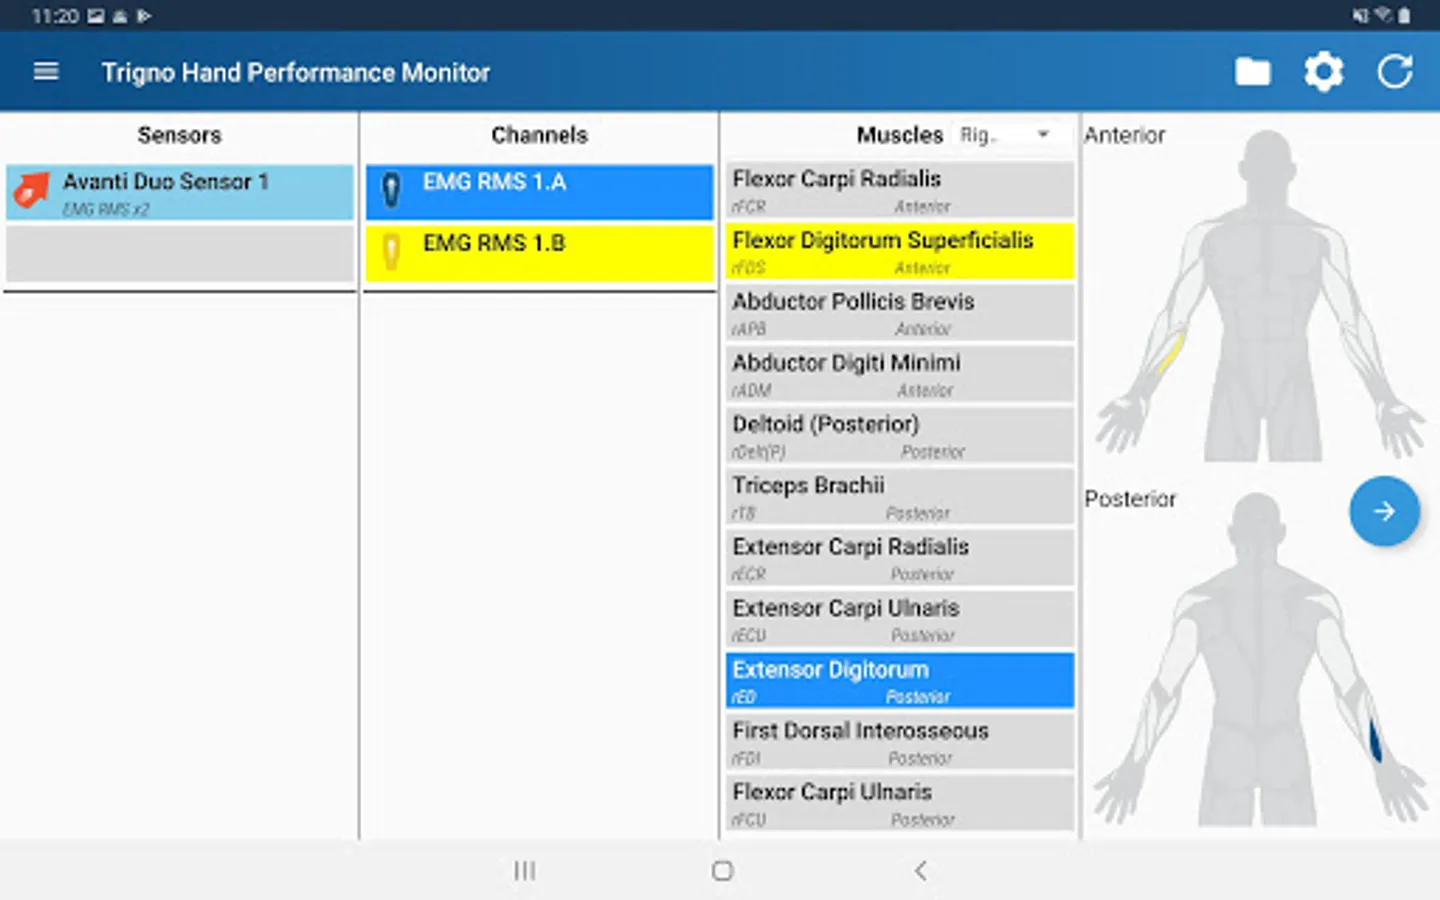Choose Extensor Digitorum muscle
Screen dimensions: 1440x900
900,681
